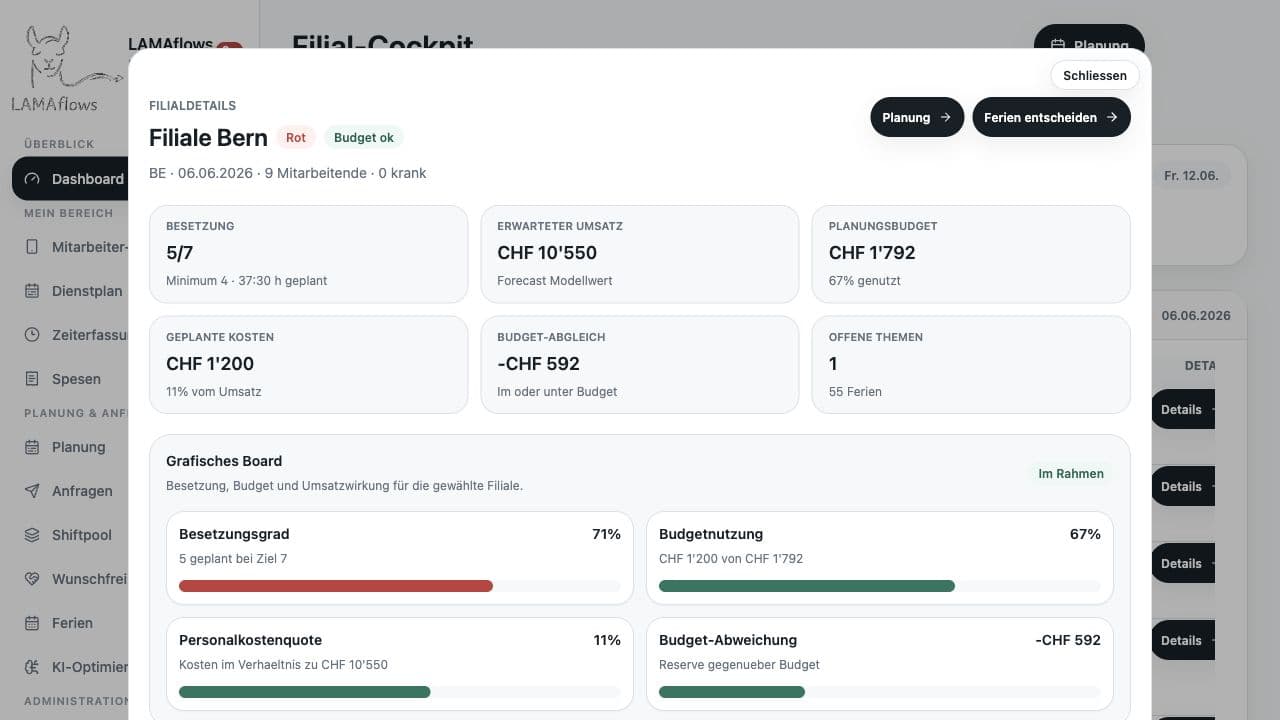Click the Planung button in the page header
This screenshot has width=1280, height=720.
click(x=1089, y=37)
